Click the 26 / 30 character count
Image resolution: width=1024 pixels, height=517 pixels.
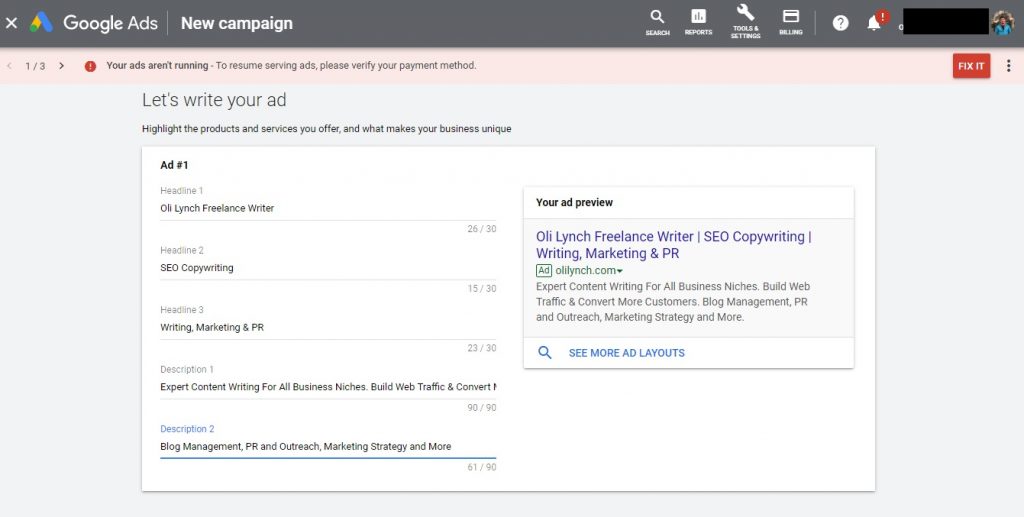pyautogui.click(x=481, y=229)
